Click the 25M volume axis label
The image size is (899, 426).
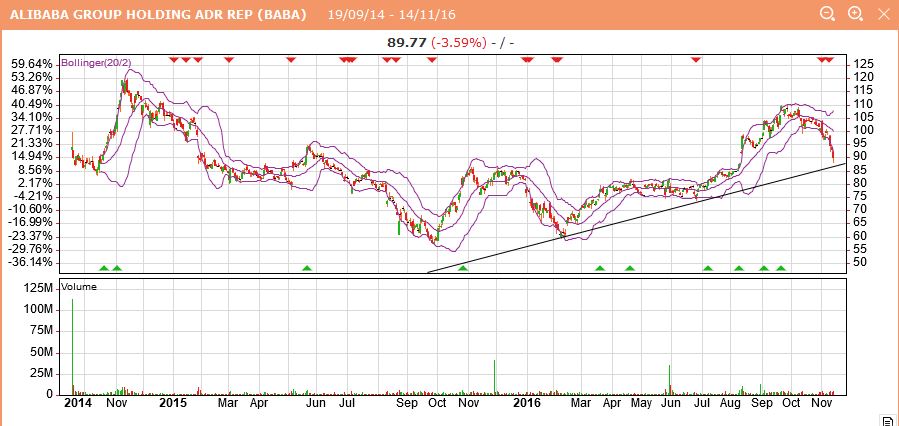41,373
